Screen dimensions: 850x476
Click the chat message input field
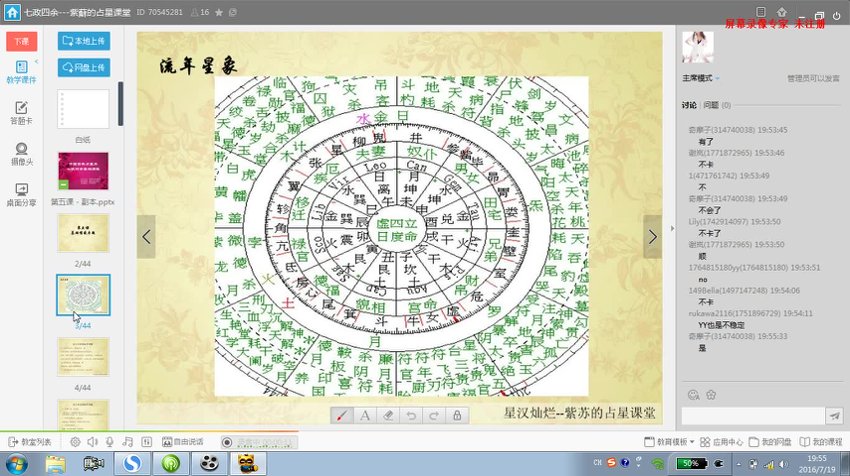tap(753, 416)
